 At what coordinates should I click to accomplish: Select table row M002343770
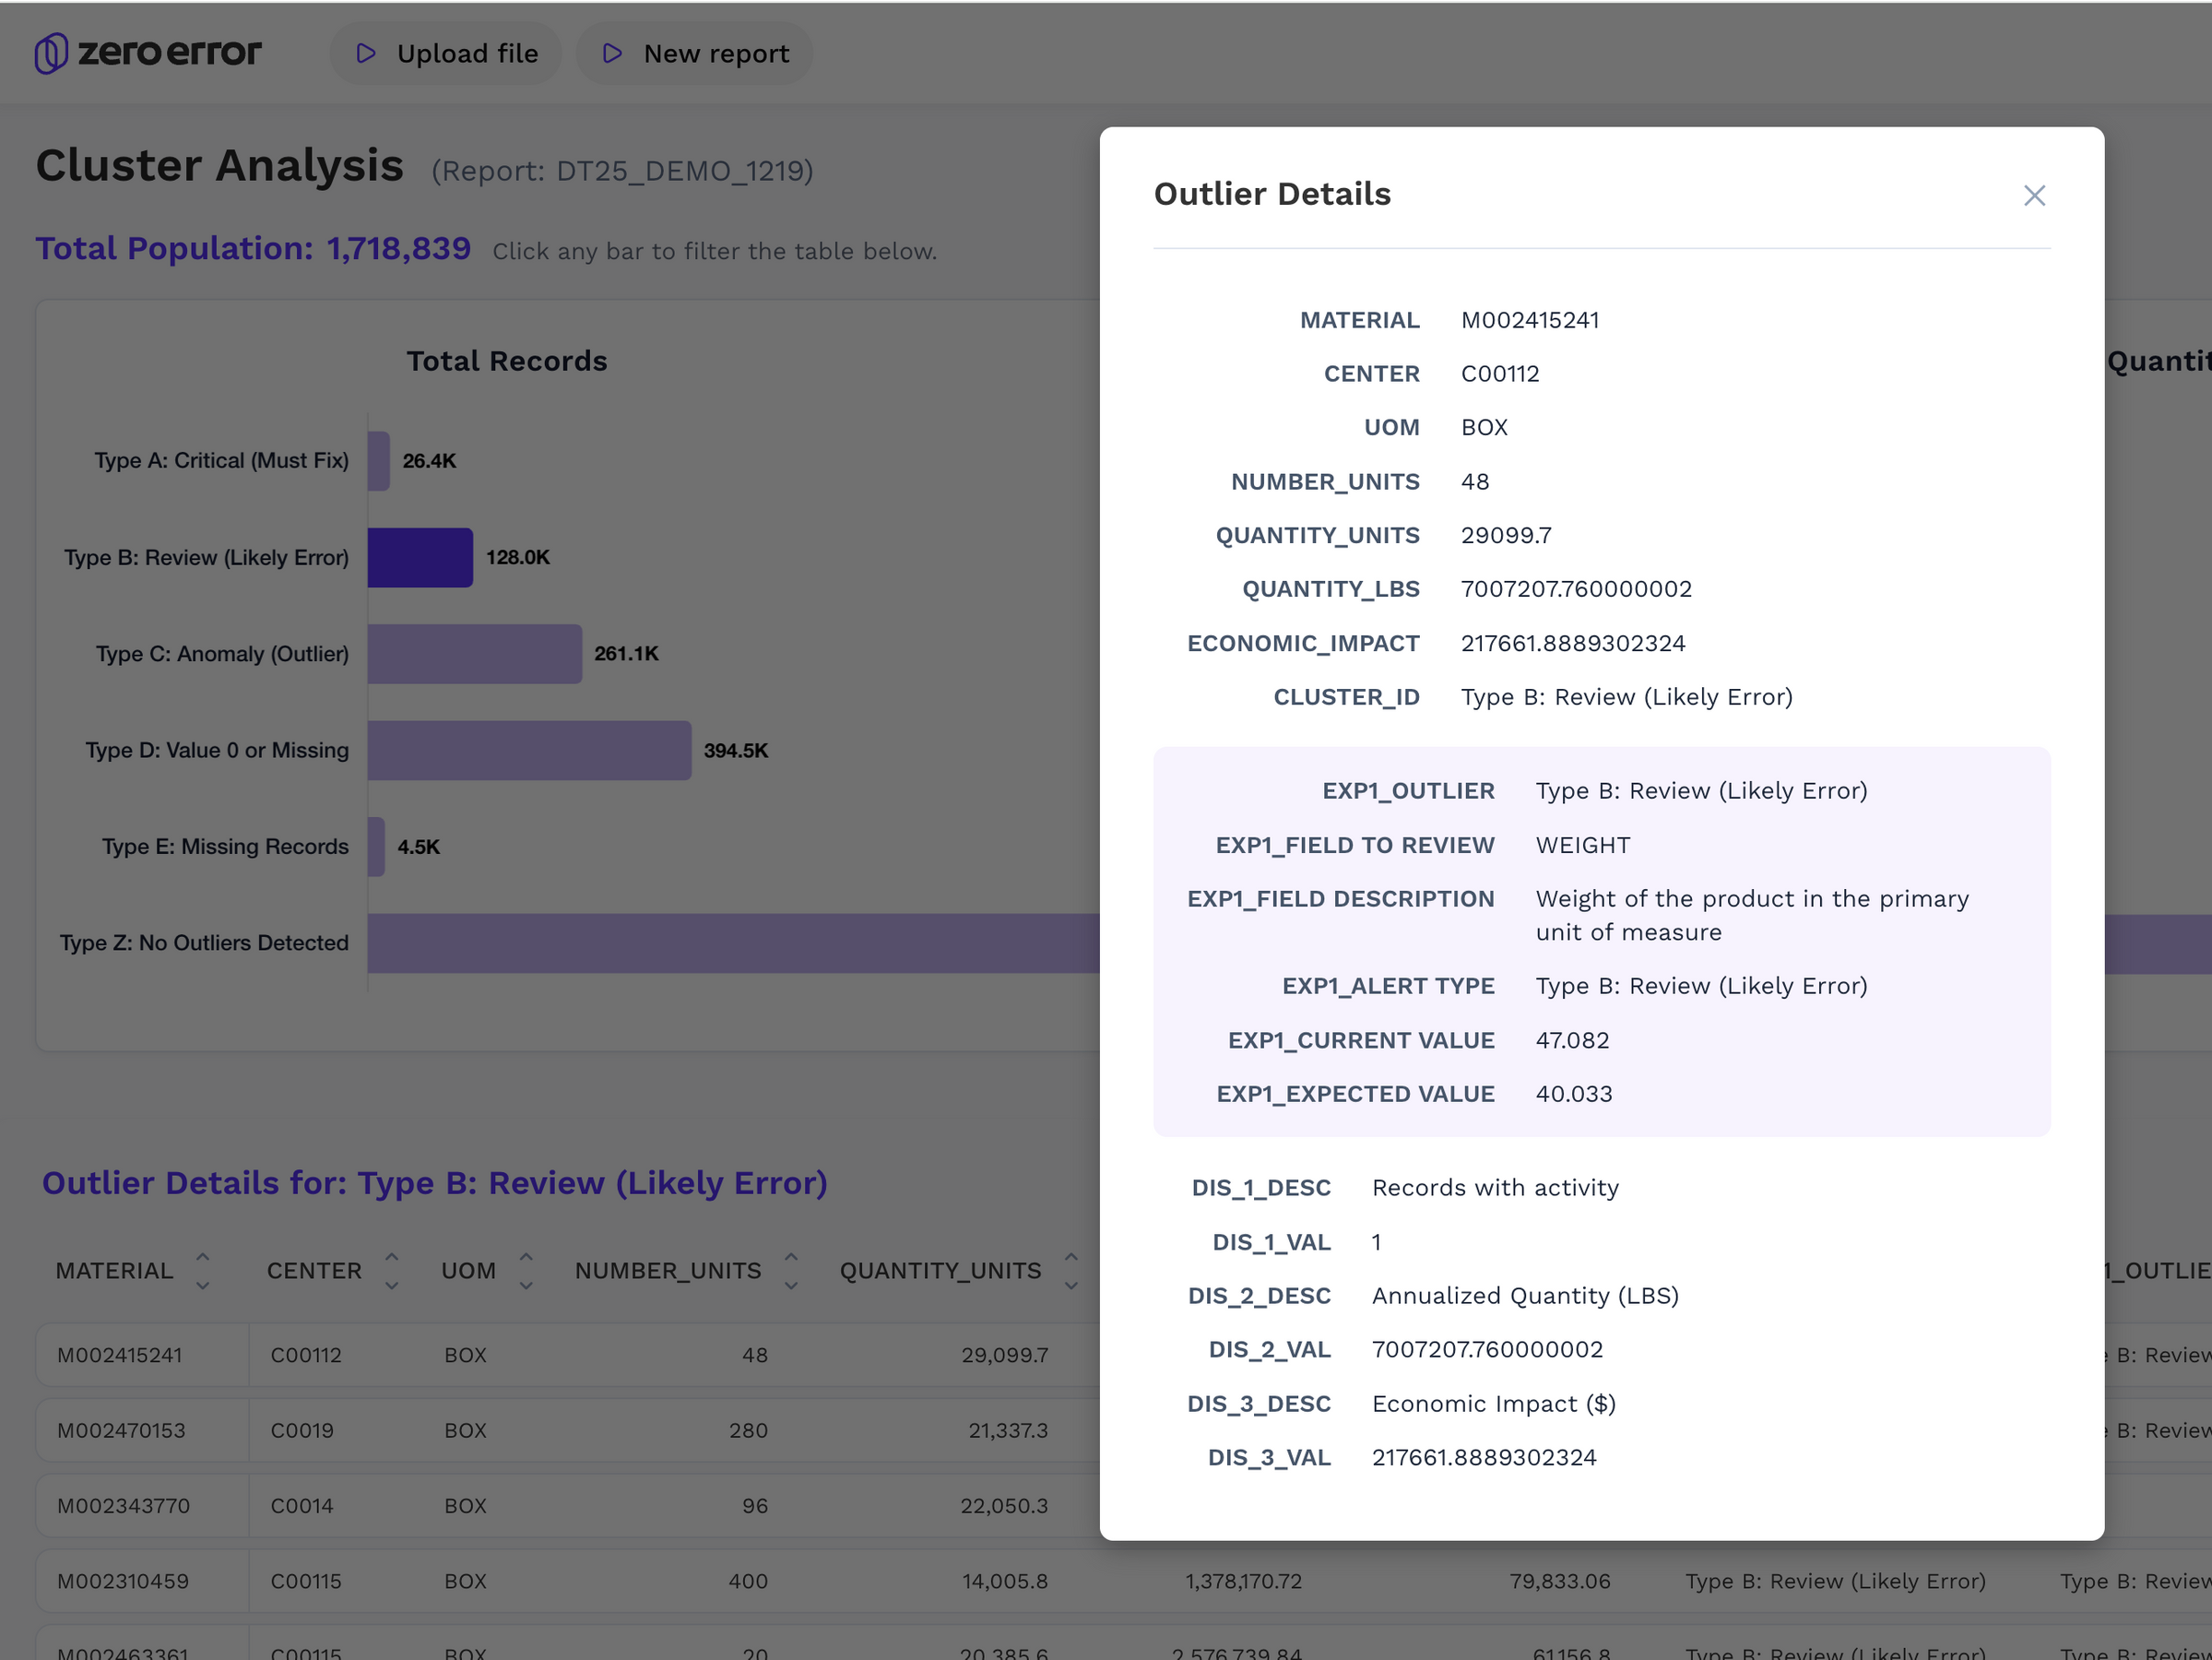pyautogui.click(x=568, y=1506)
